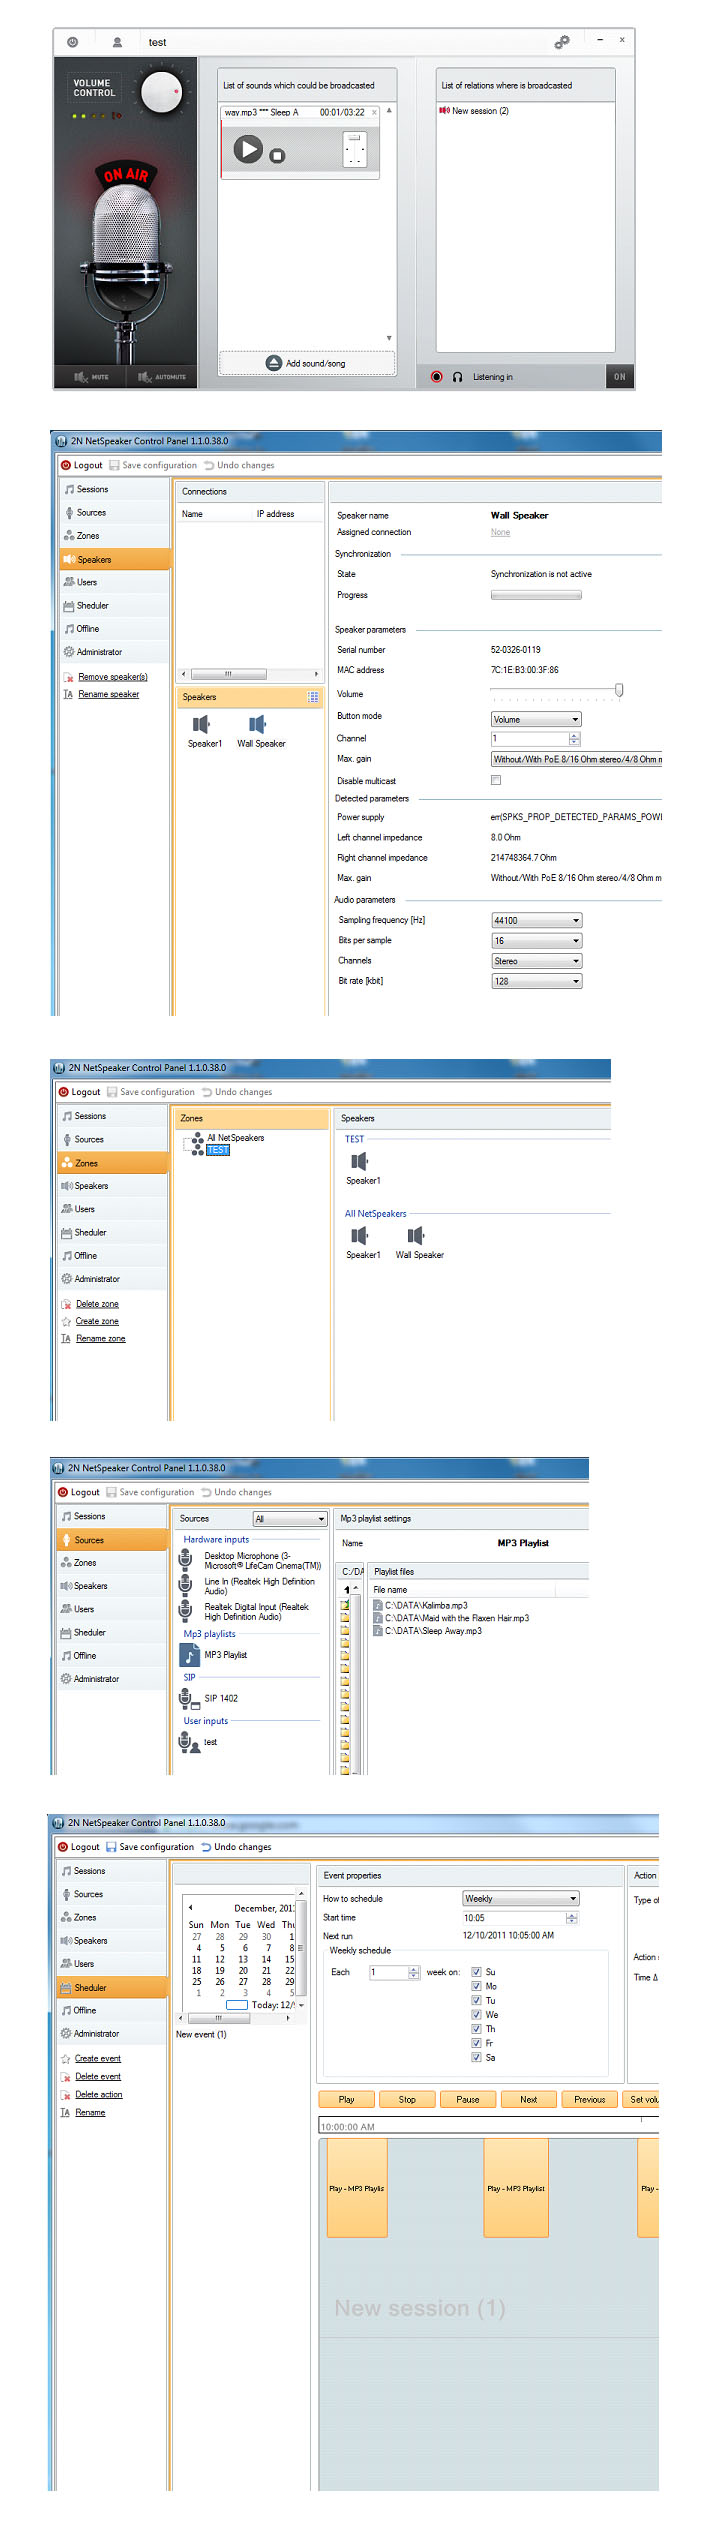This screenshot has width=705, height=2544.
Task: Select the TEST zone in the tree
Action: 218,1150
